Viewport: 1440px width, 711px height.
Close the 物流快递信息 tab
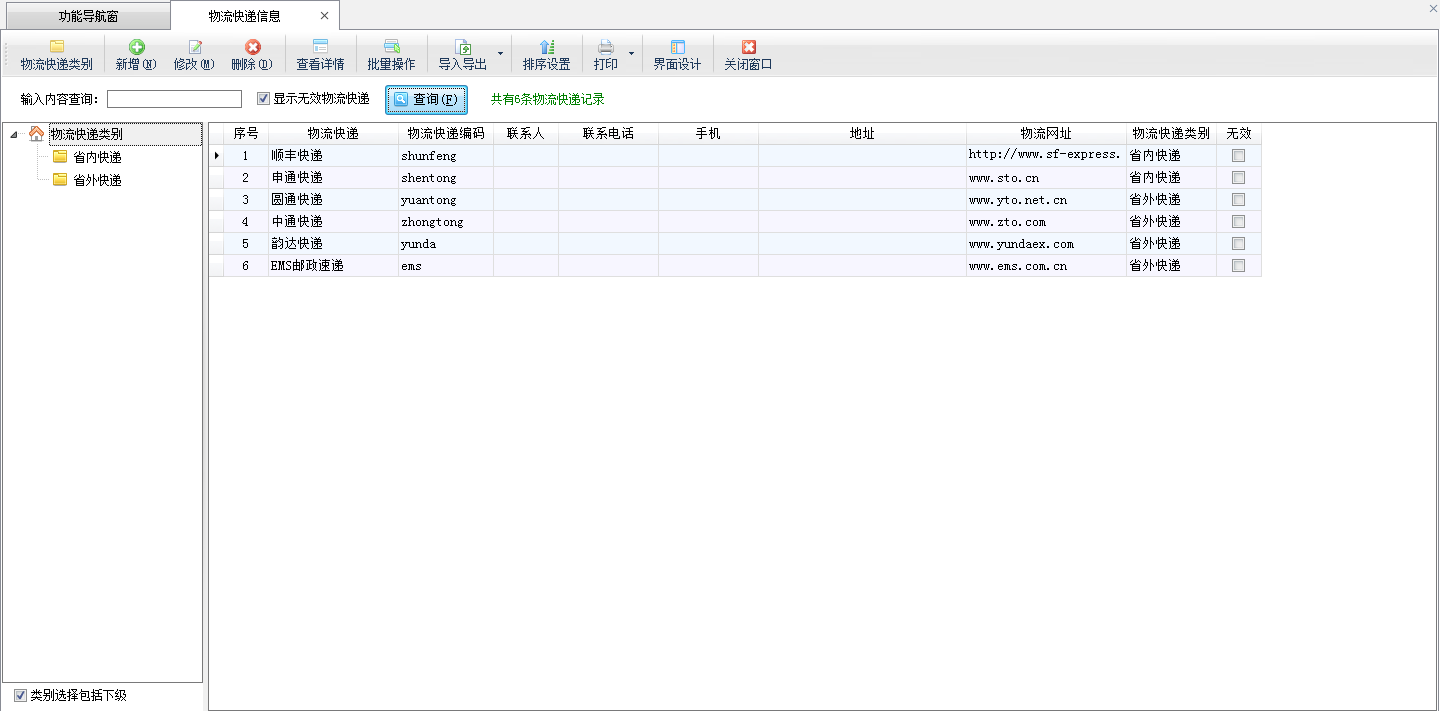(324, 16)
